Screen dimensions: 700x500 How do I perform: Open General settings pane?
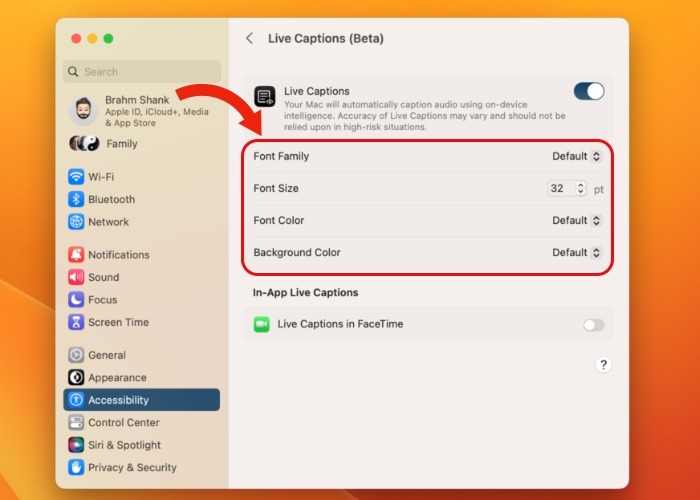[x=142, y=355]
